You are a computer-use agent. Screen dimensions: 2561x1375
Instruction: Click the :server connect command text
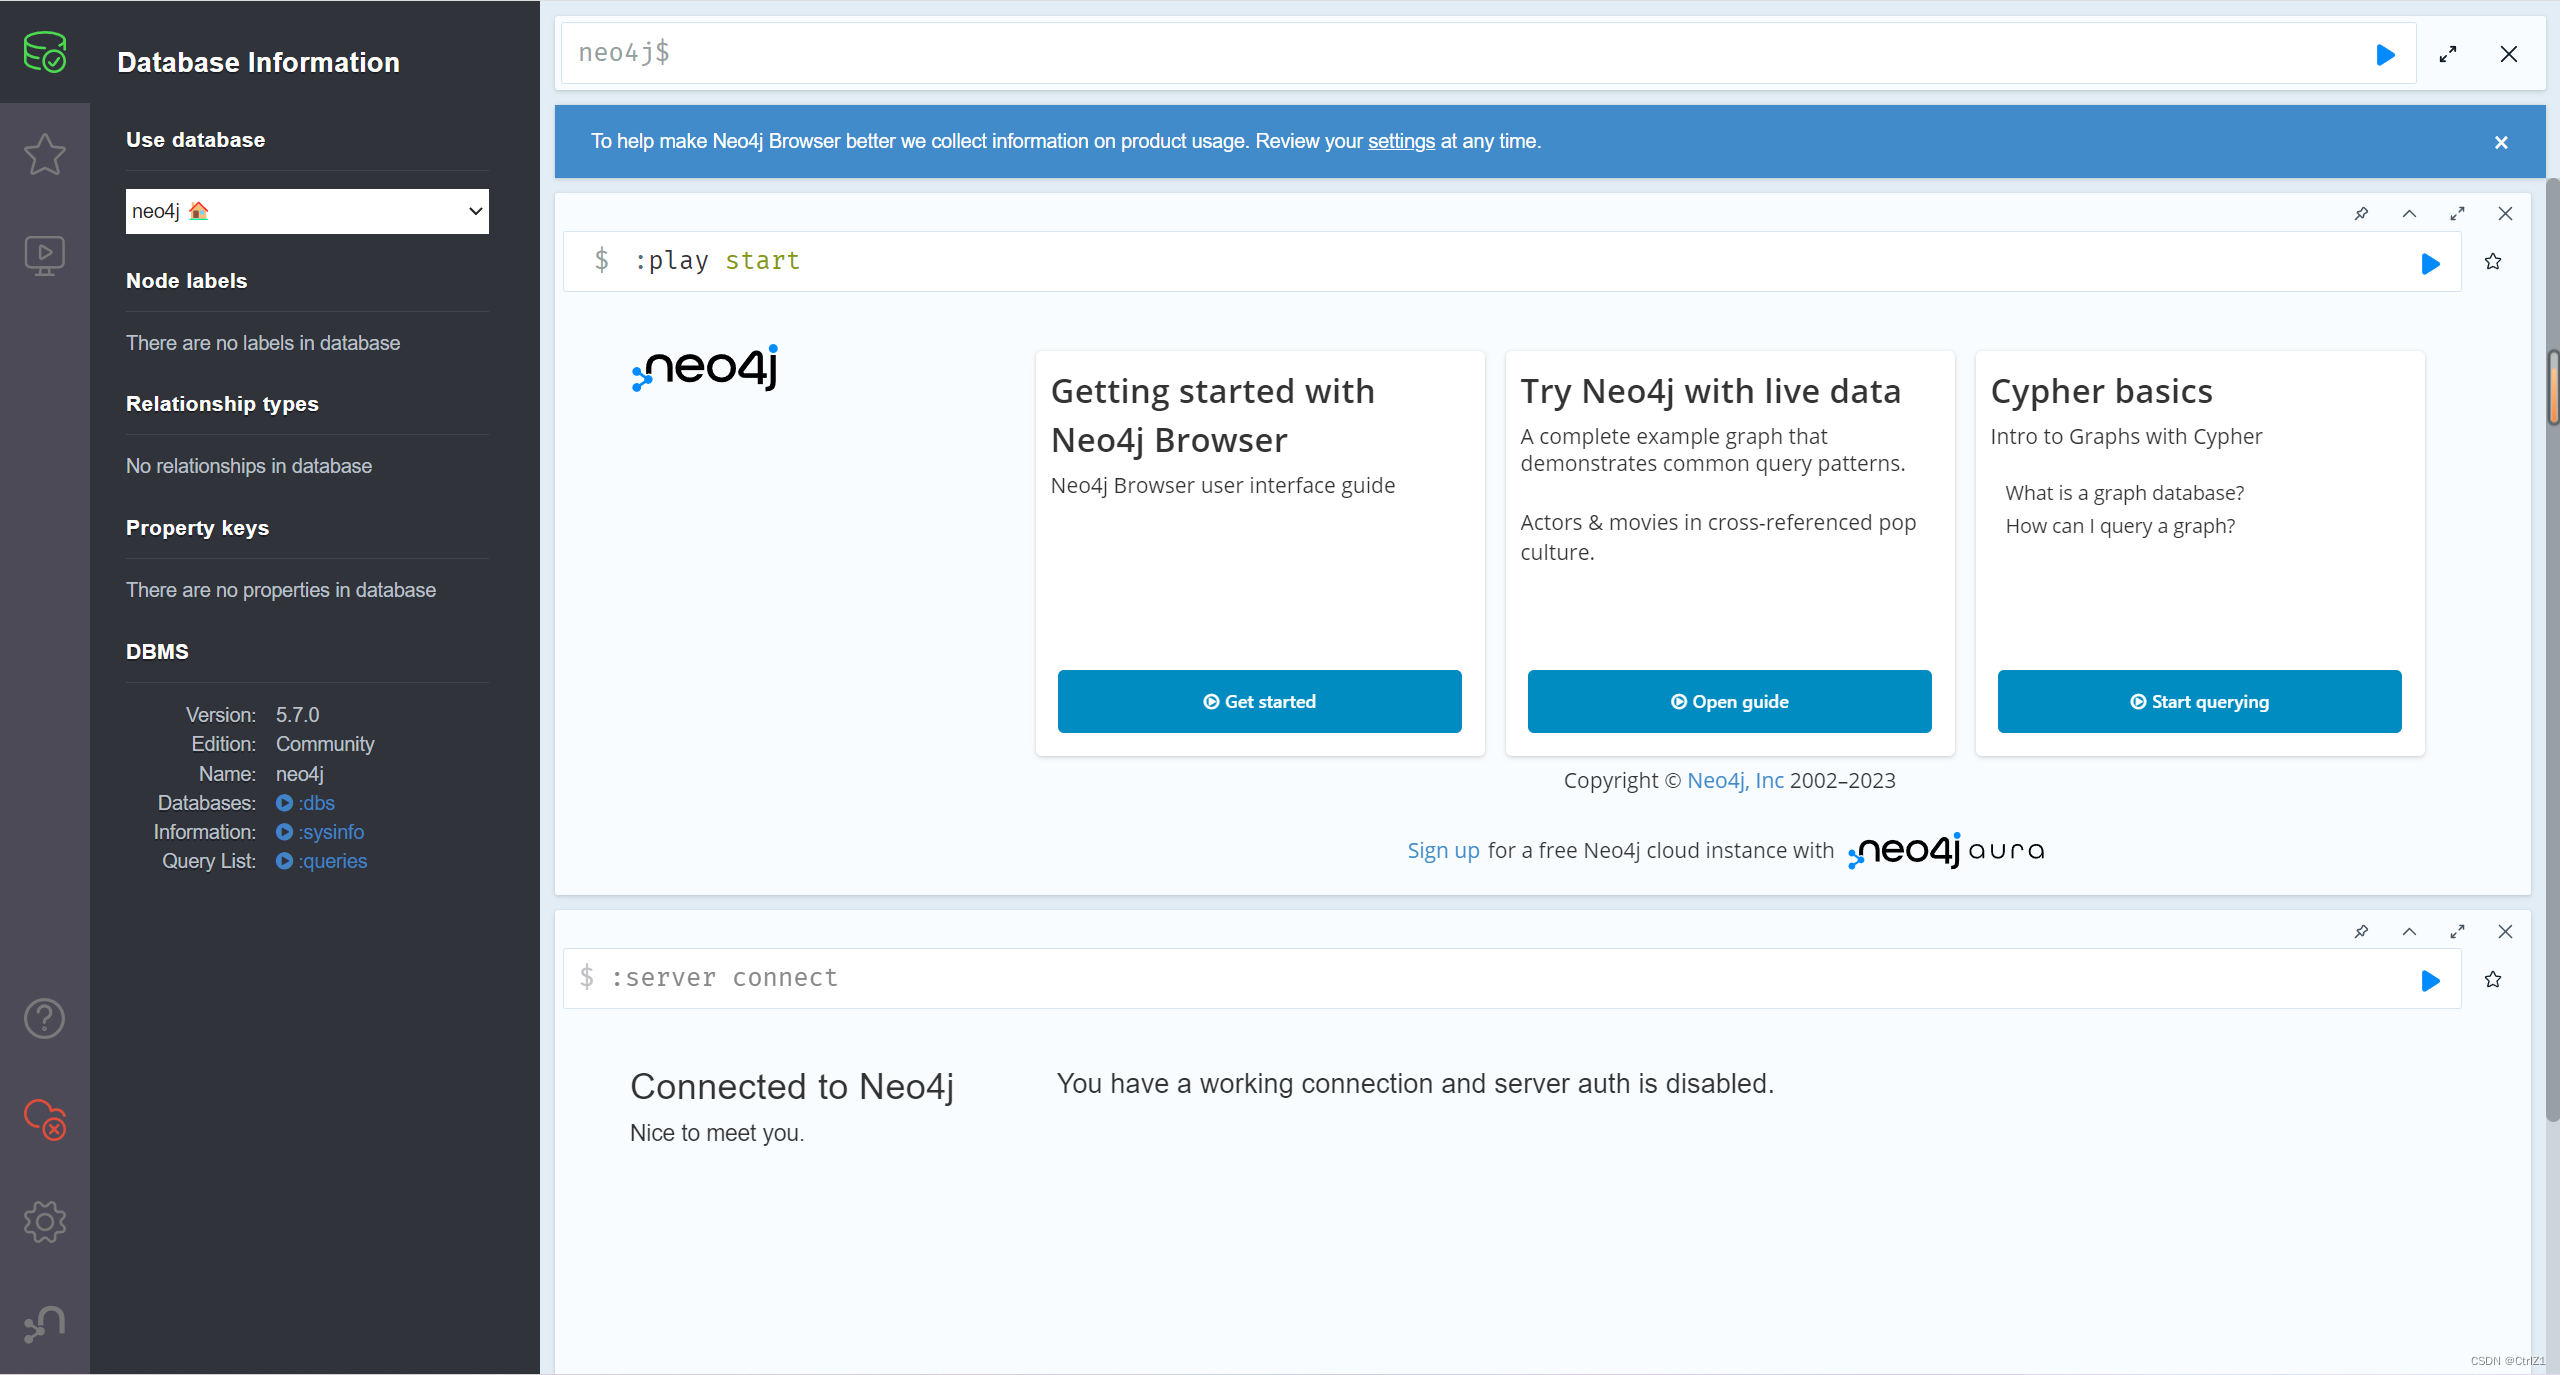[724, 977]
